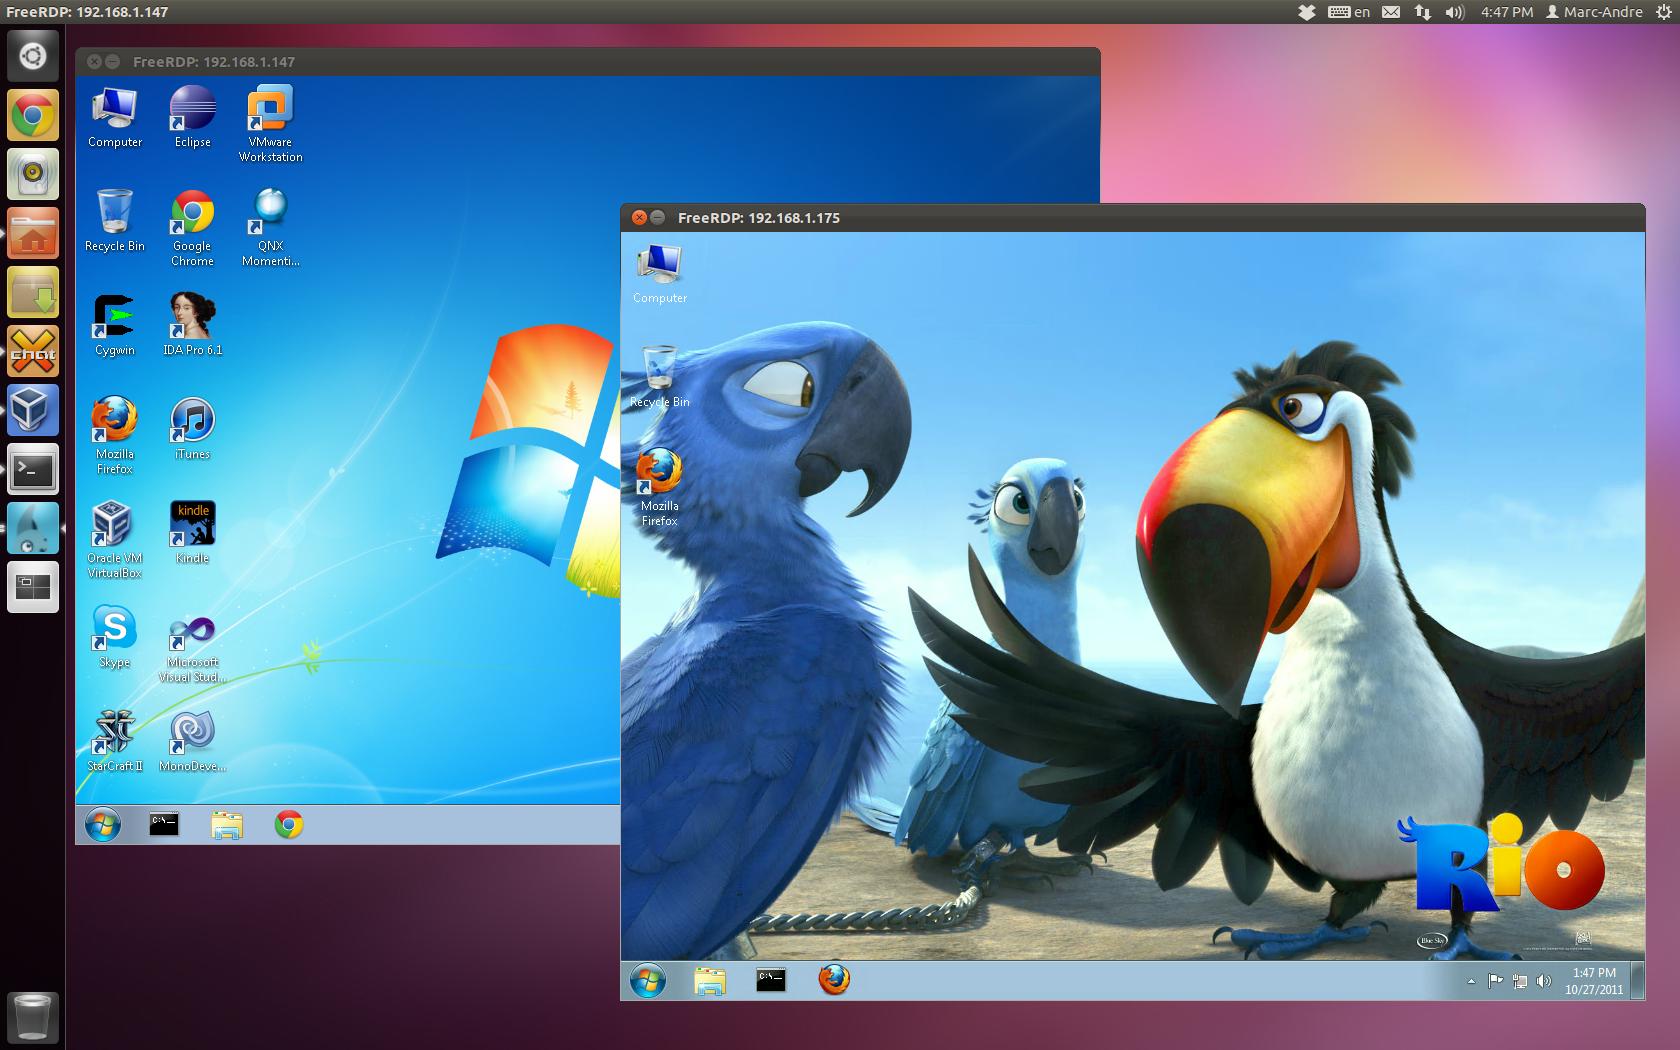Launch Firefox from the 192.168.1.175 taskbar
1680x1050 pixels.
833,981
